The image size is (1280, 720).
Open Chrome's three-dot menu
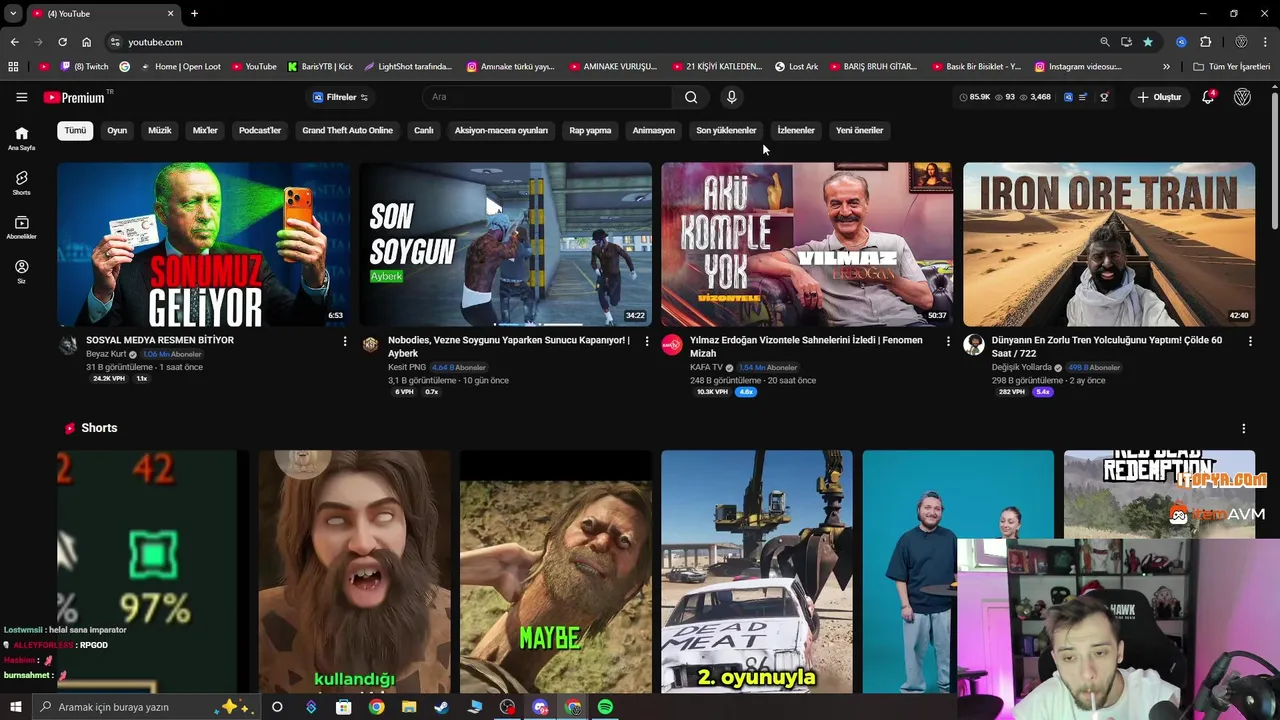coord(1266,42)
